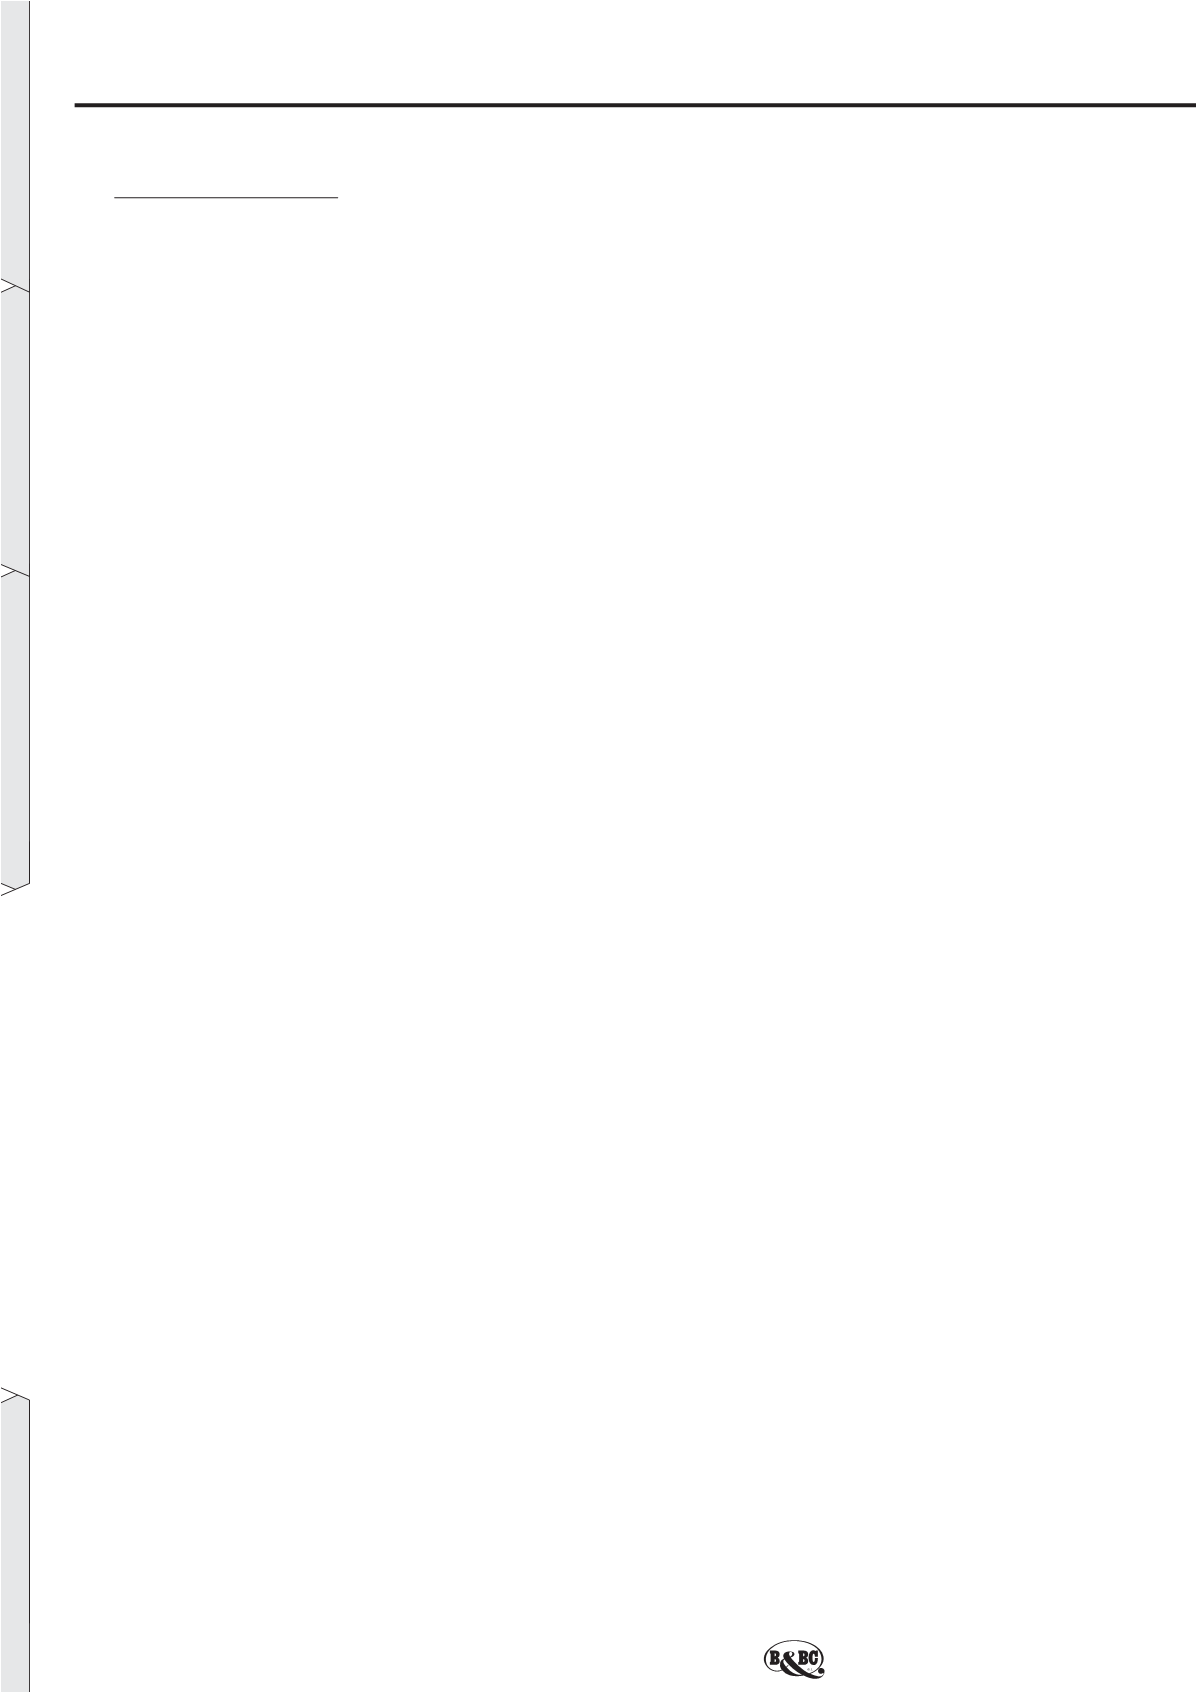Click the B&BC logo at page bottom

pos(794,1659)
